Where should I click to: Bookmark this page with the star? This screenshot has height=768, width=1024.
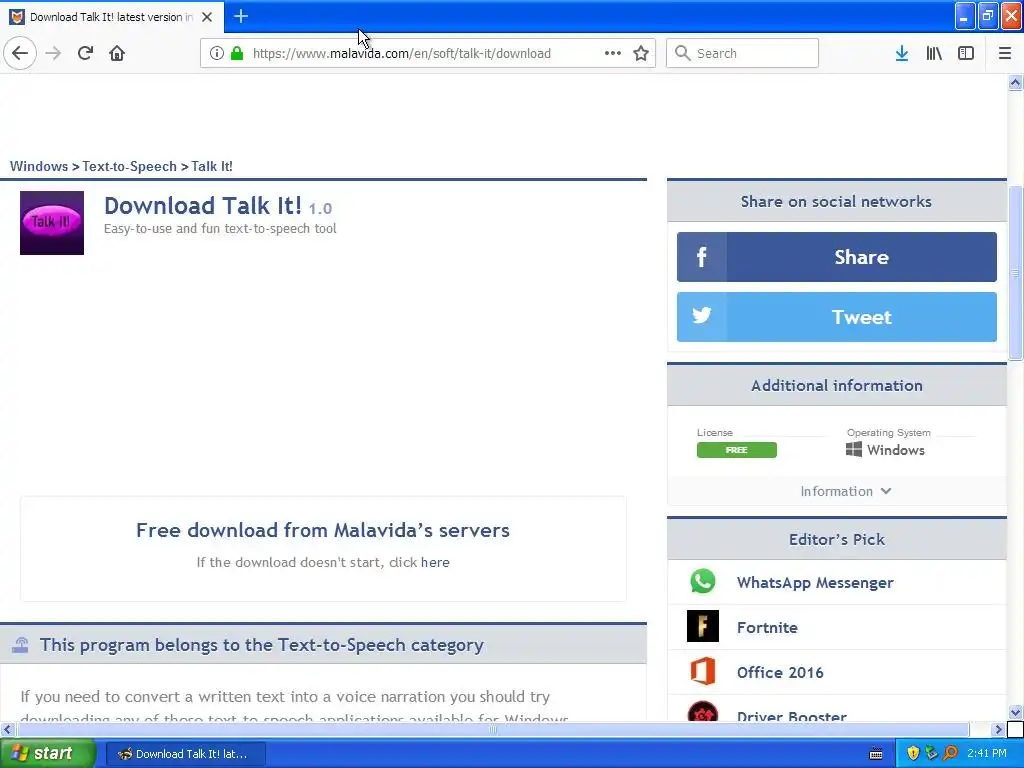(x=641, y=53)
